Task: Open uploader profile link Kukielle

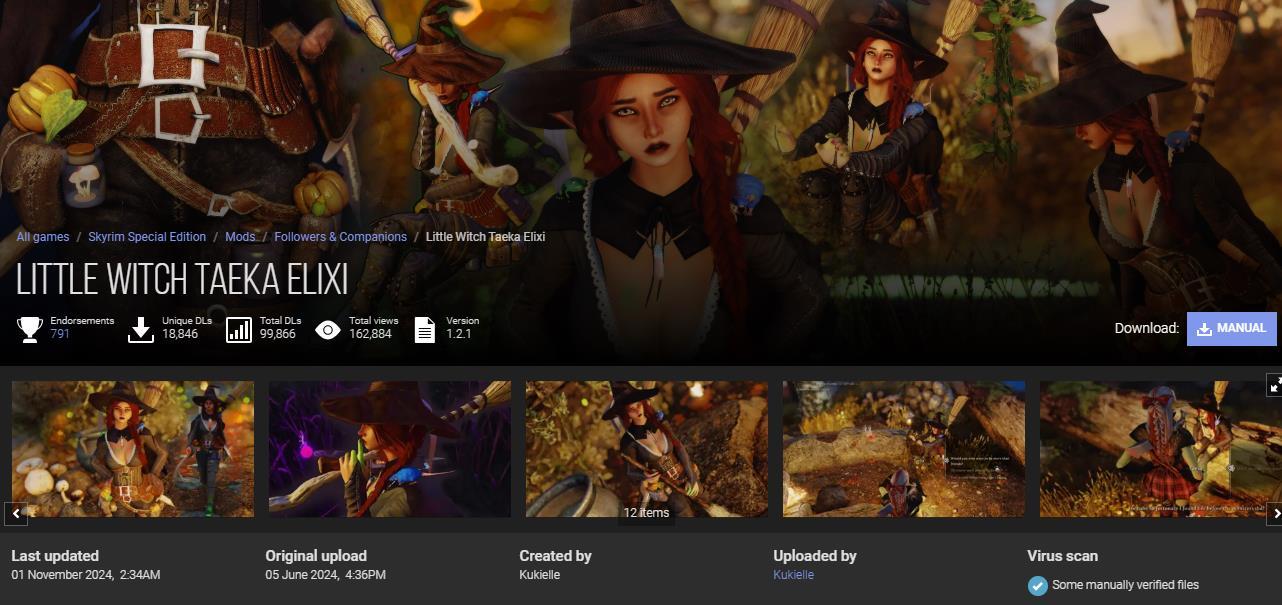Action: tap(793, 575)
